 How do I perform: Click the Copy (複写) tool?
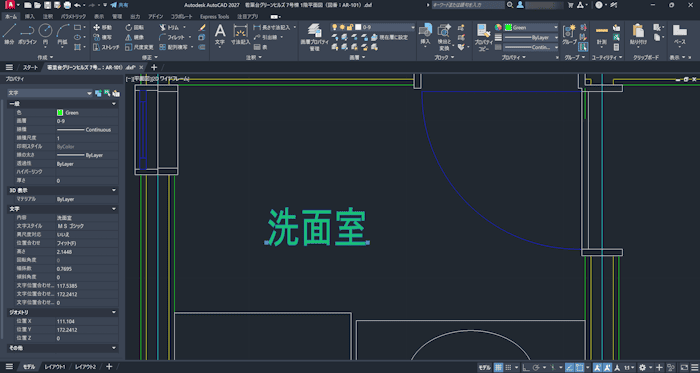tap(103, 37)
